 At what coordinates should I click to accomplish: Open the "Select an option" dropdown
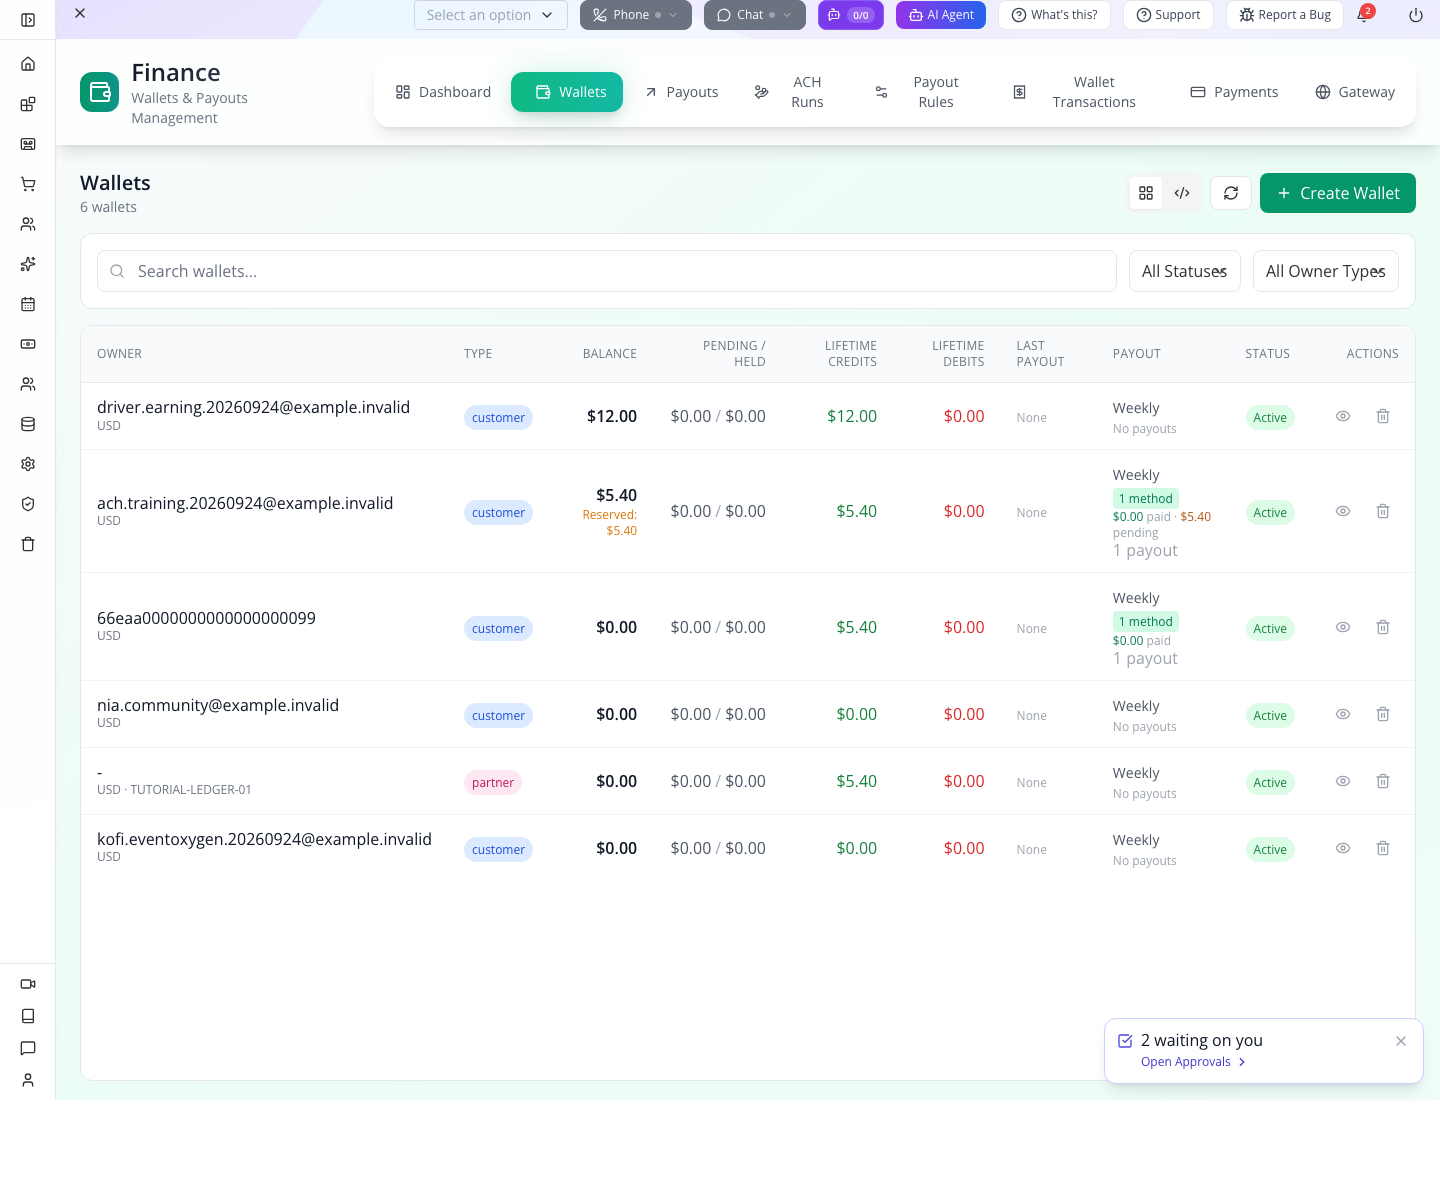tap(491, 15)
